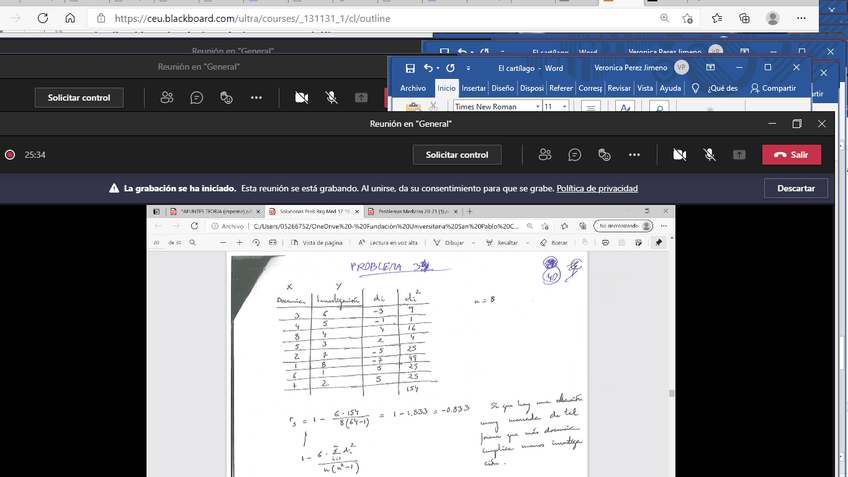
Task: Show participants in the Teams meeting
Action: point(545,155)
